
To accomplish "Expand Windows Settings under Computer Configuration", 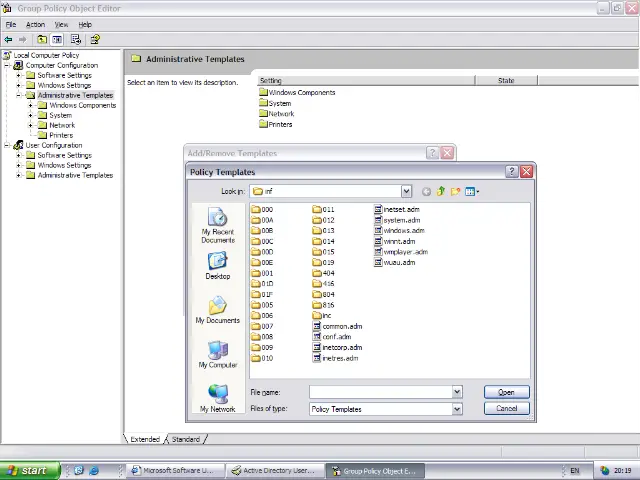I will pos(18,85).
